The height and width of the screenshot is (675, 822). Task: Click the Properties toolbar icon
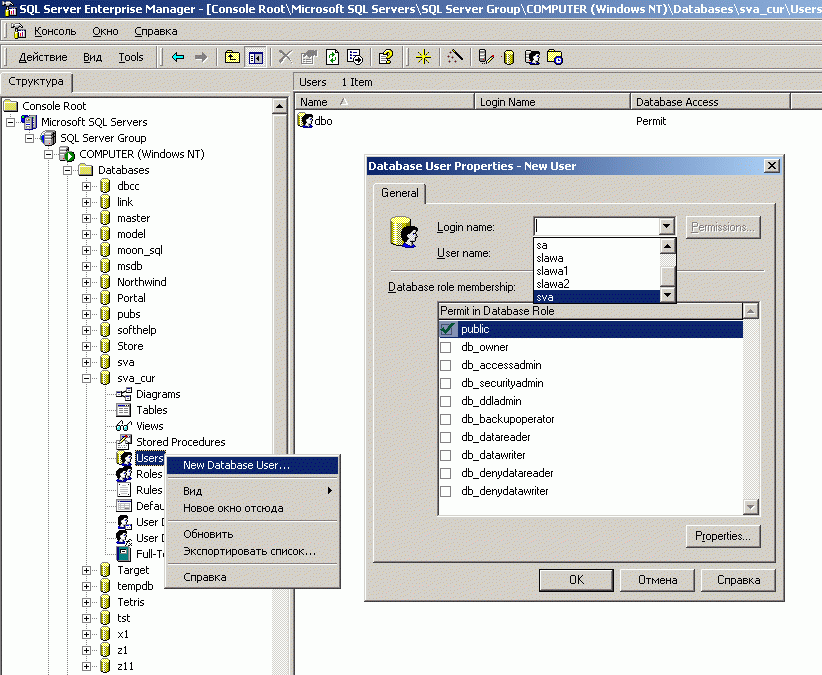tap(309, 57)
